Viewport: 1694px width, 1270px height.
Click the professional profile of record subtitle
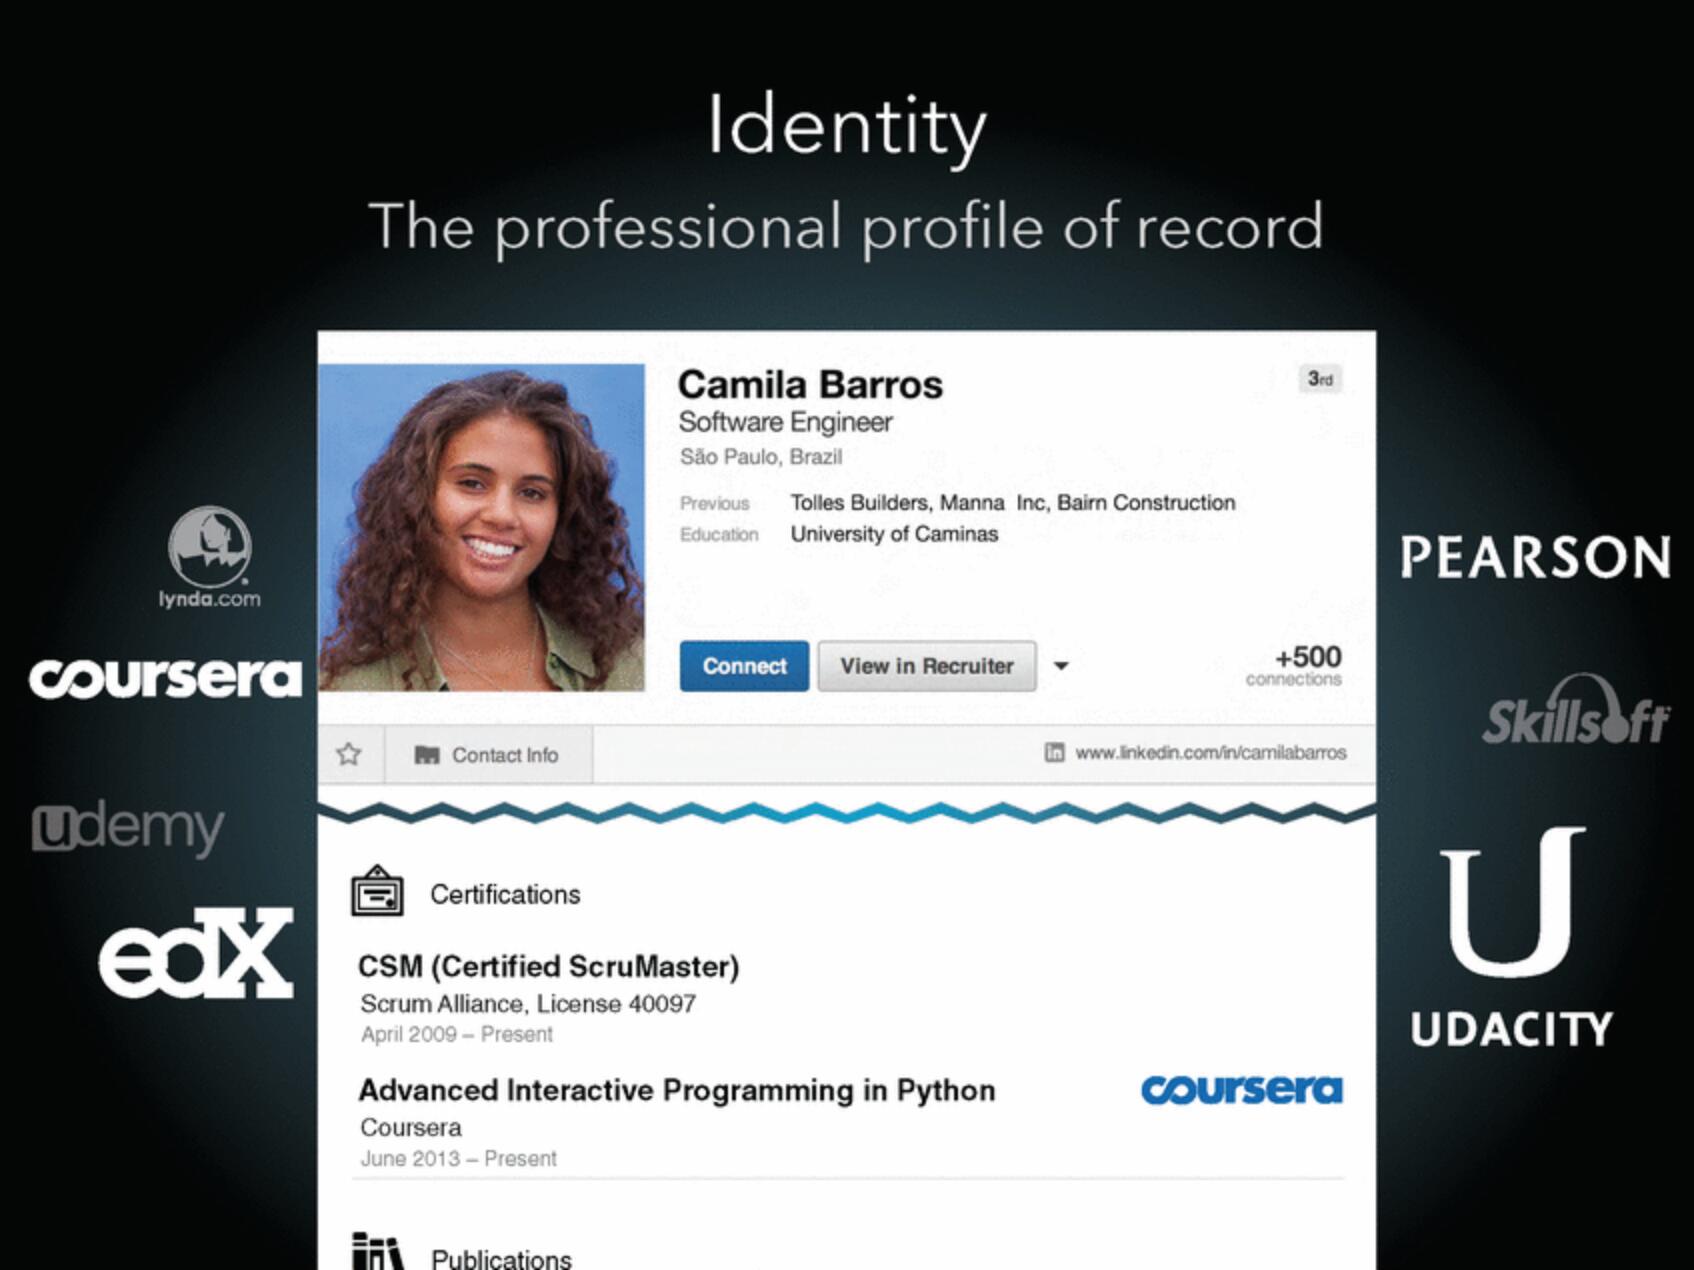846,228
